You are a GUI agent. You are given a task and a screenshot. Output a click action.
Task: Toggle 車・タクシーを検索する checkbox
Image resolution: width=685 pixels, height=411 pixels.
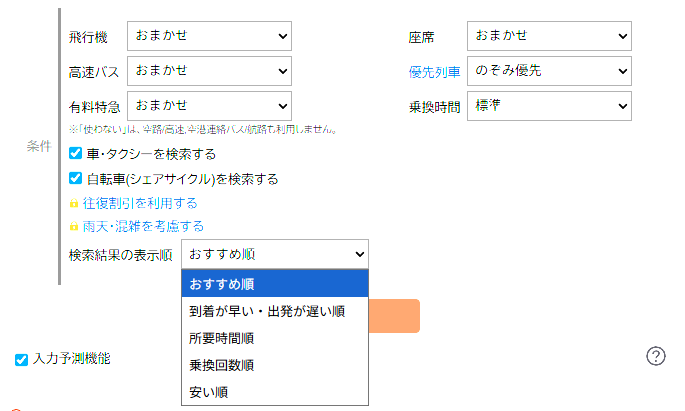pyautogui.click(x=76, y=154)
